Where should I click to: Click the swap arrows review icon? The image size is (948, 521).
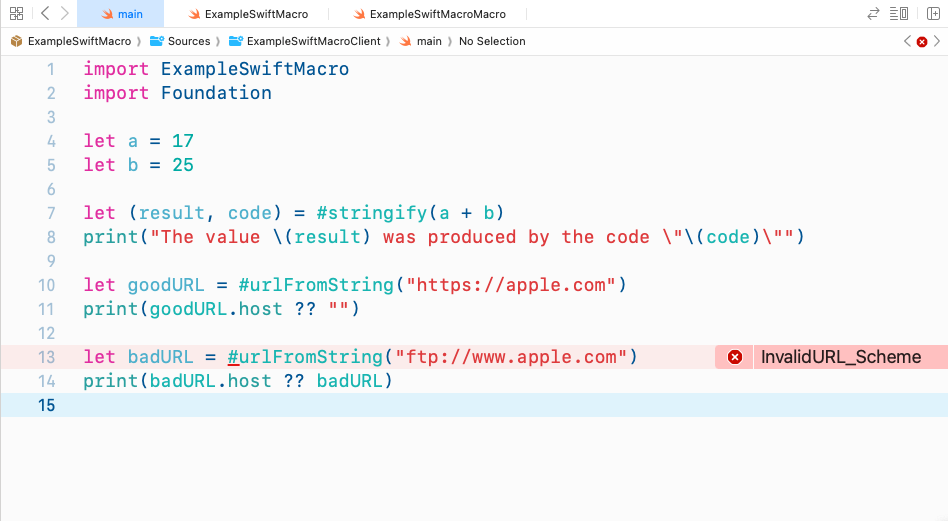(873, 13)
